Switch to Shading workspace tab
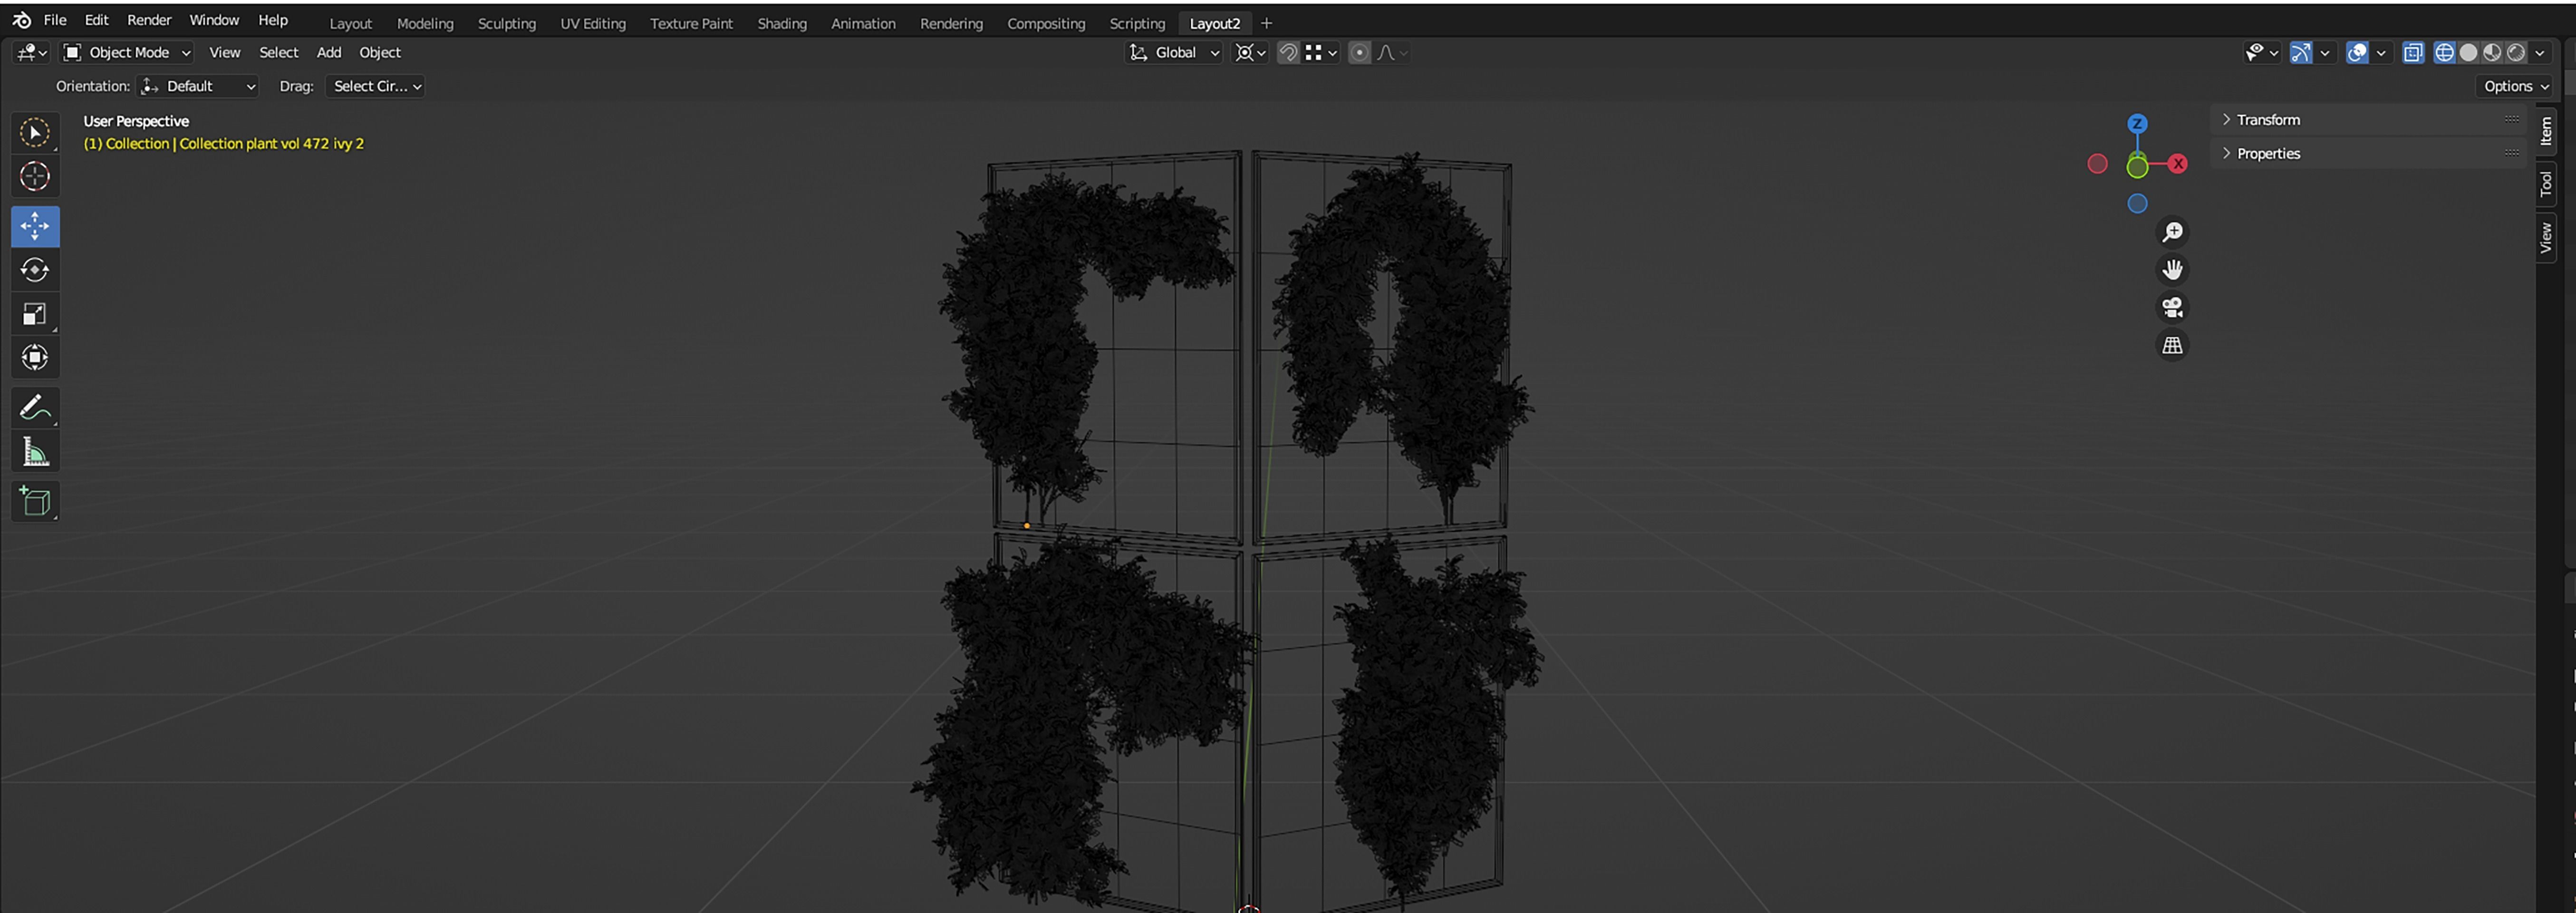Image resolution: width=2576 pixels, height=913 pixels. [x=782, y=23]
